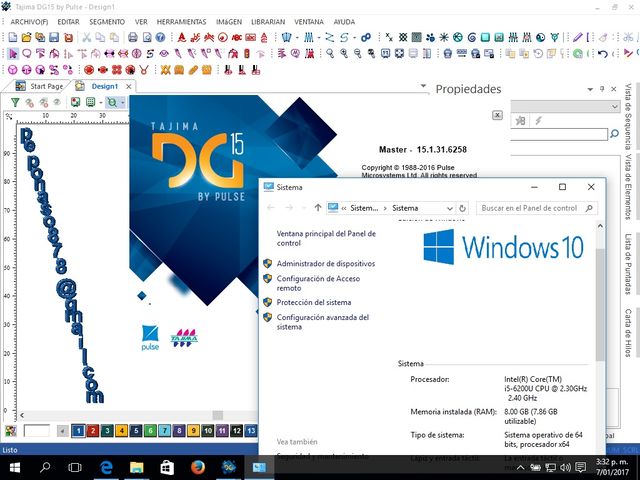The image size is (640, 480).
Task: Toggle the realistic 3D view button
Action: (75, 102)
